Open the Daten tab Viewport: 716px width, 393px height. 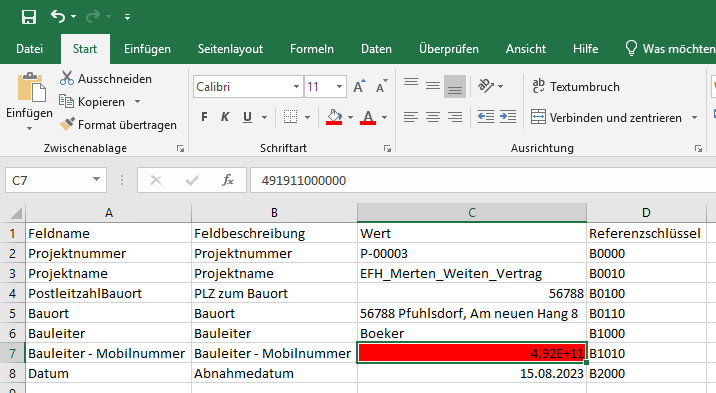tap(376, 49)
